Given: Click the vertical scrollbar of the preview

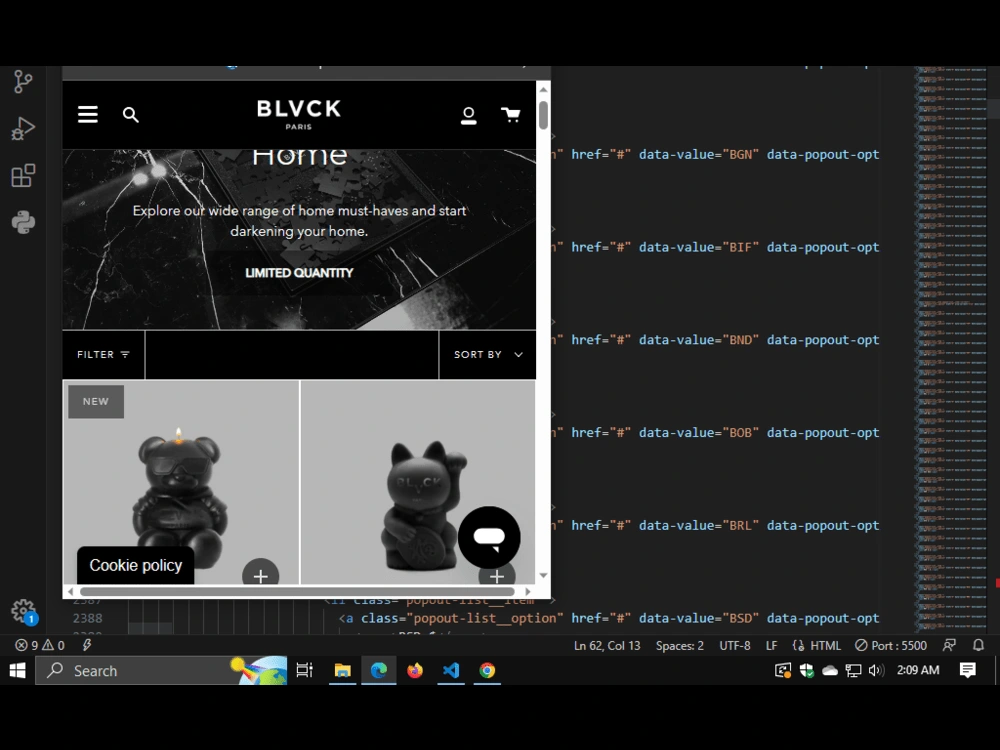Looking at the screenshot, I should (x=543, y=115).
